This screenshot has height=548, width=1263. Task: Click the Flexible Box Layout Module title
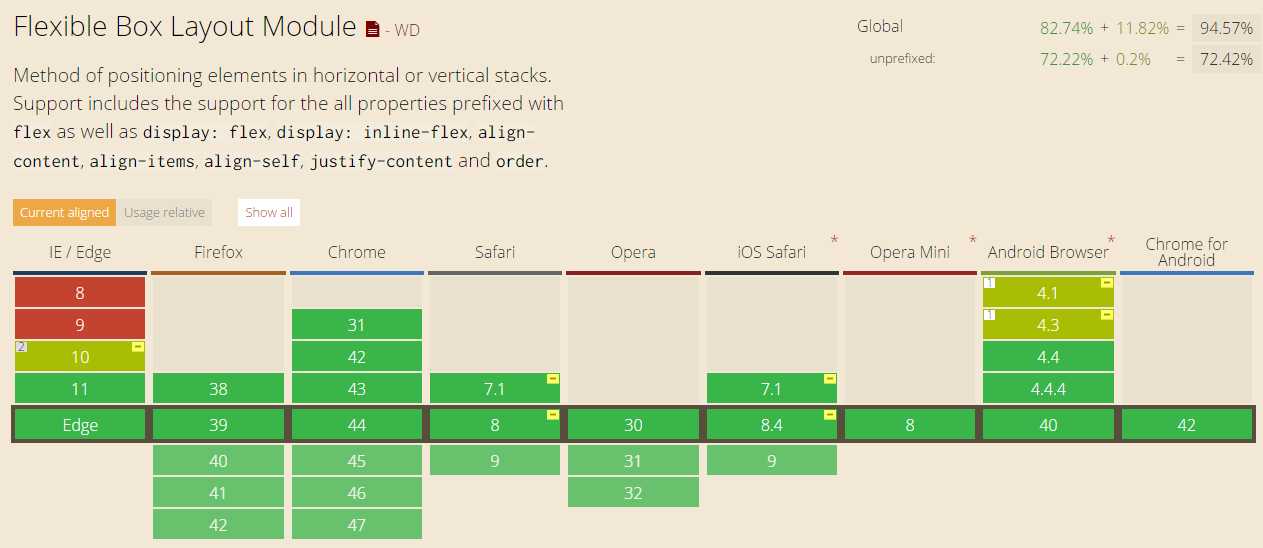coord(185,27)
